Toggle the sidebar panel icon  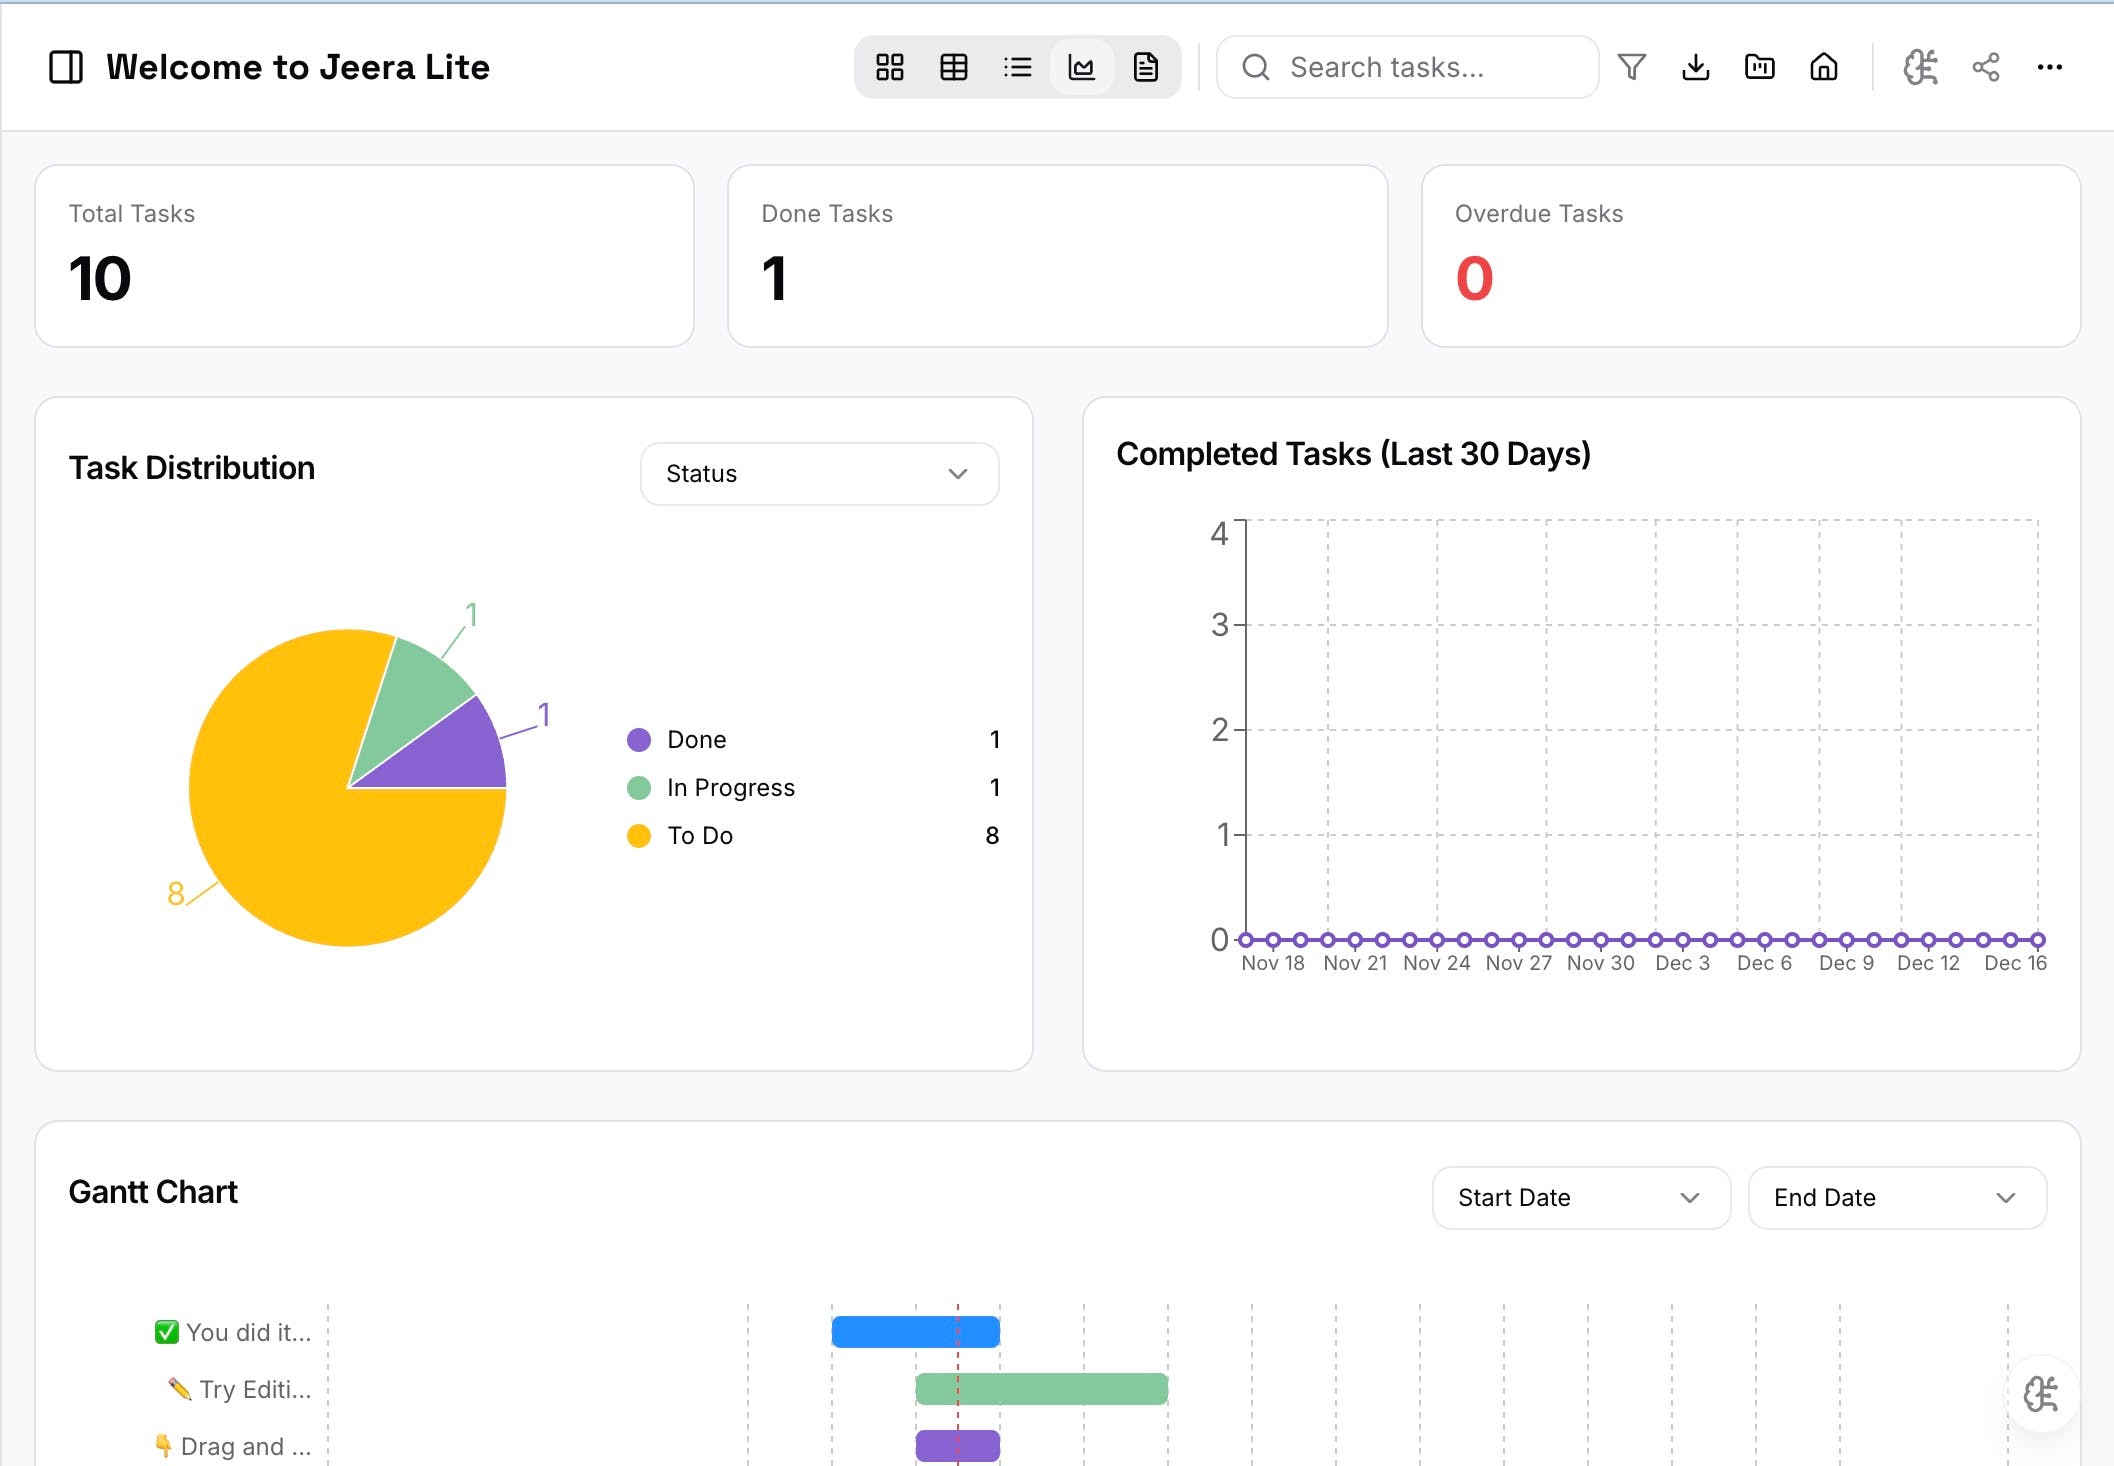click(x=66, y=67)
